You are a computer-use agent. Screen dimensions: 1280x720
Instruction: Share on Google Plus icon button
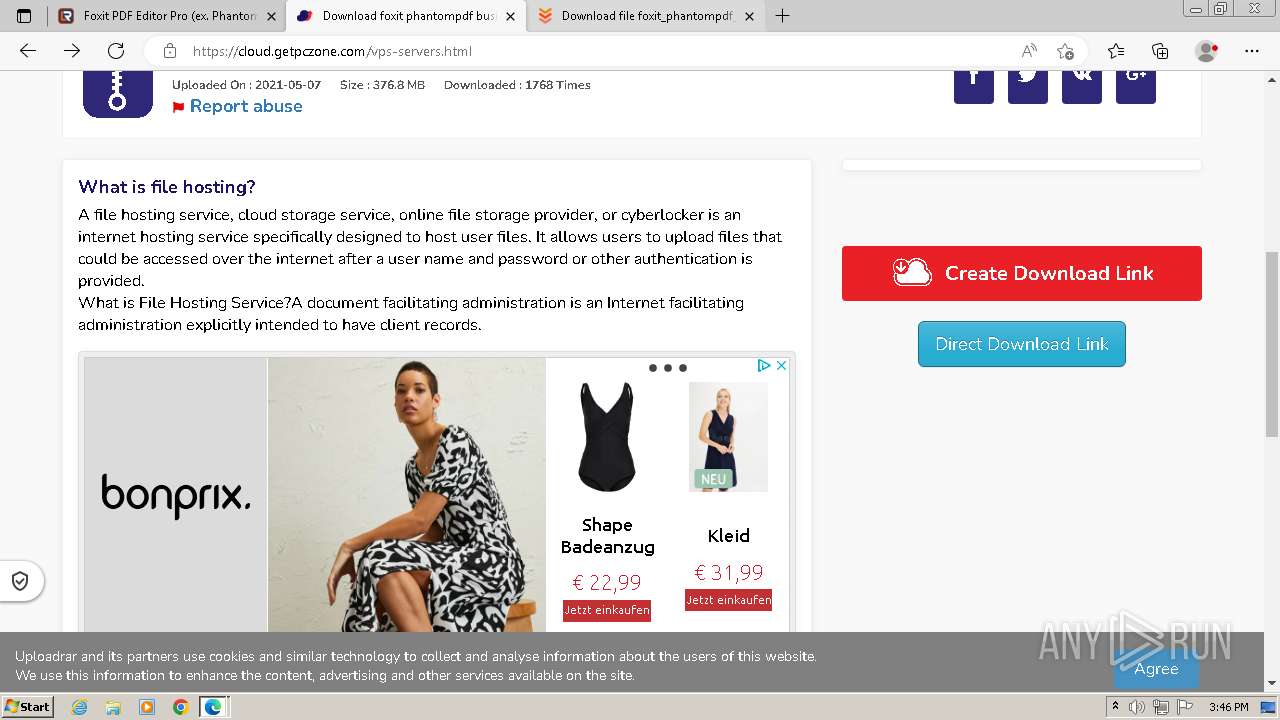[x=1136, y=80]
